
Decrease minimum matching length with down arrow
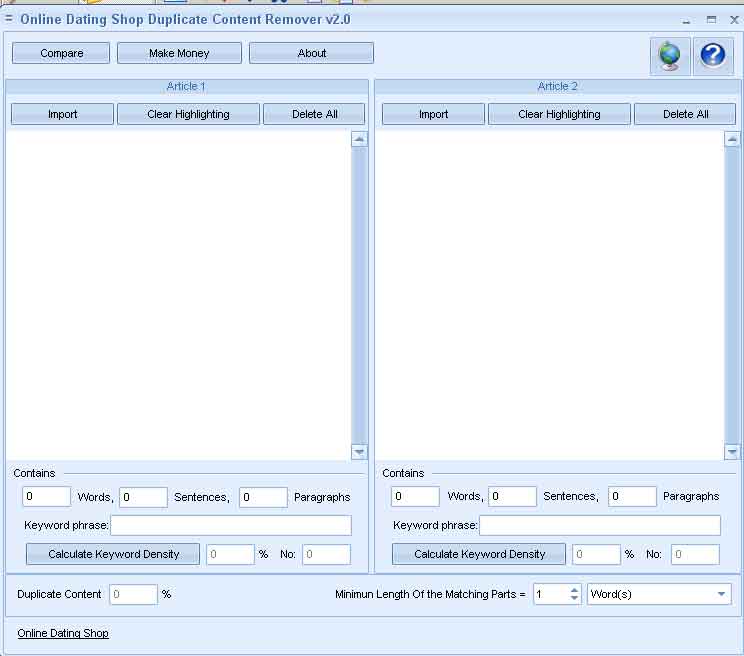(x=574, y=598)
